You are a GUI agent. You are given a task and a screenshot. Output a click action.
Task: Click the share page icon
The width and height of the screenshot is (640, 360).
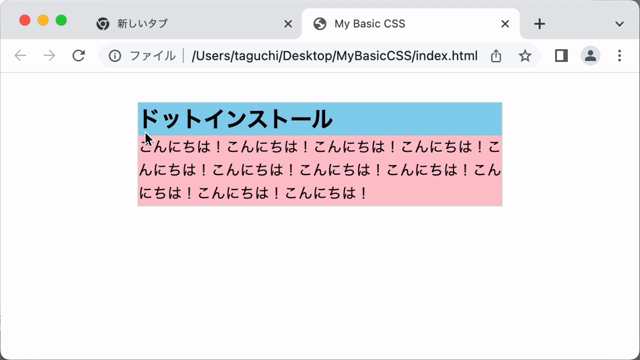pyautogui.click(x=496, y=56)
